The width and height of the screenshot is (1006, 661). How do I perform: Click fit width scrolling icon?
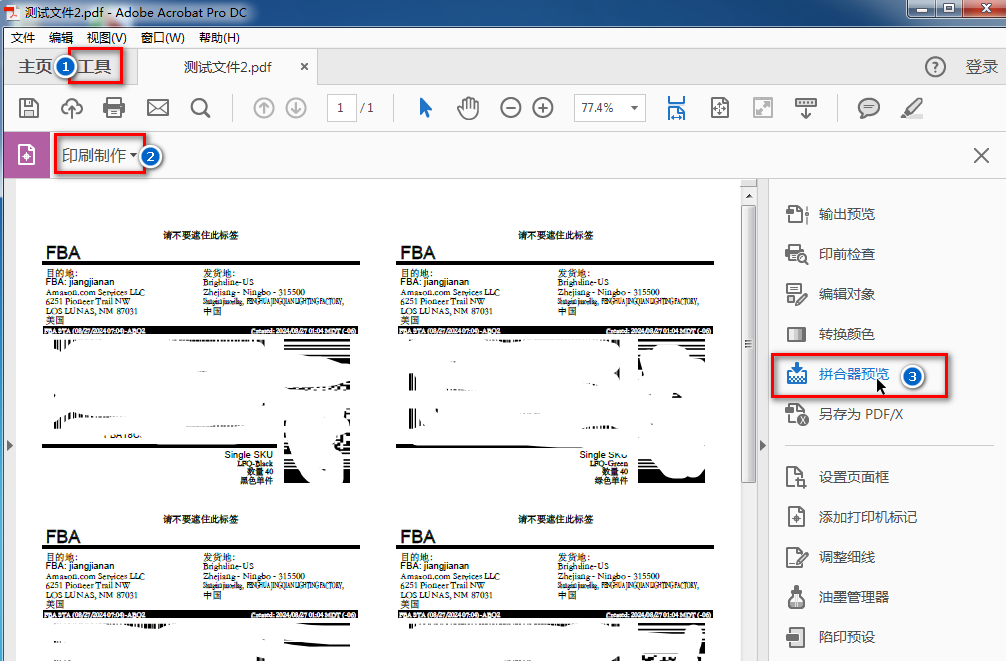click(x=676, y=108)
